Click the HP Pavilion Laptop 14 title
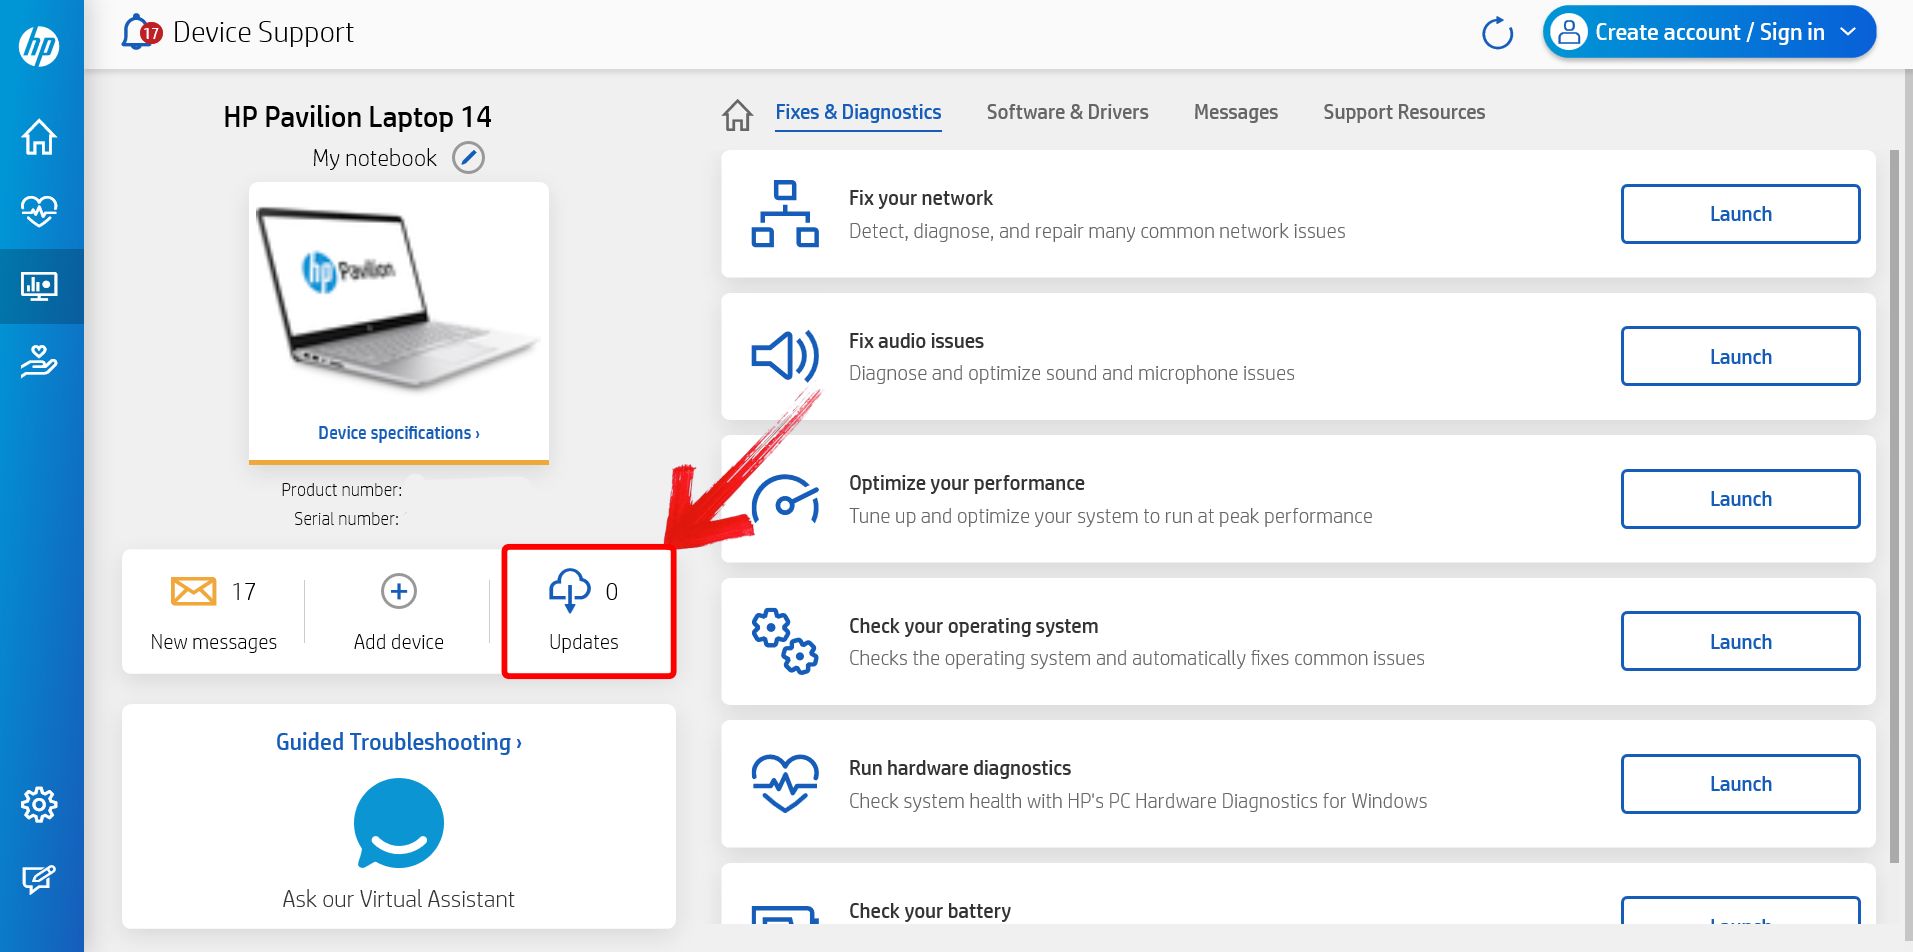 click(357, 117)
